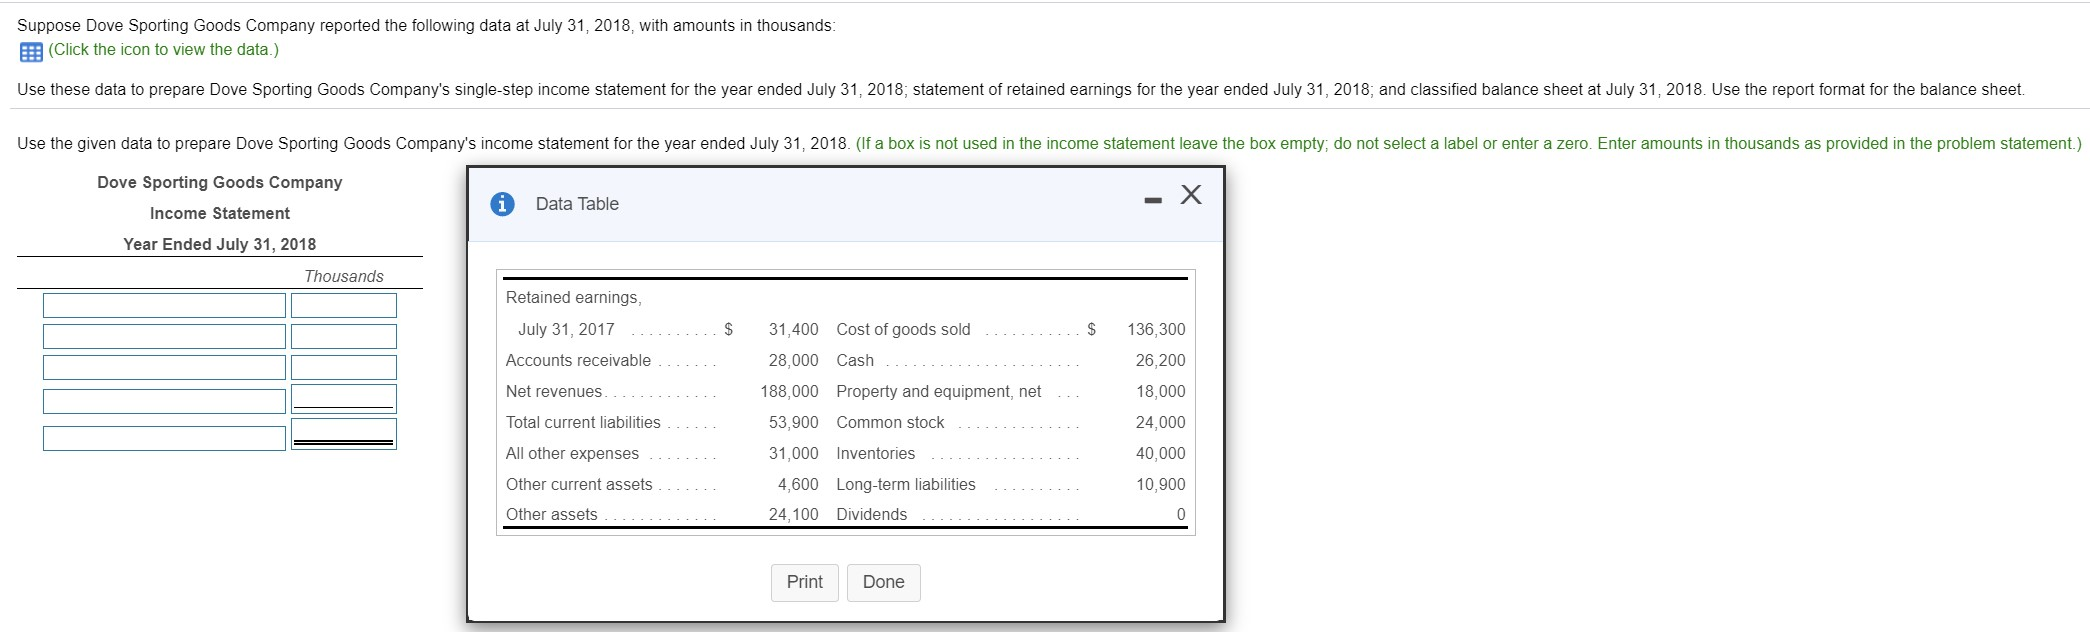The width and height of the screenshot is (2090, 632).
Task: Click the 26,200 cash value
Action: click(1160, 361)
